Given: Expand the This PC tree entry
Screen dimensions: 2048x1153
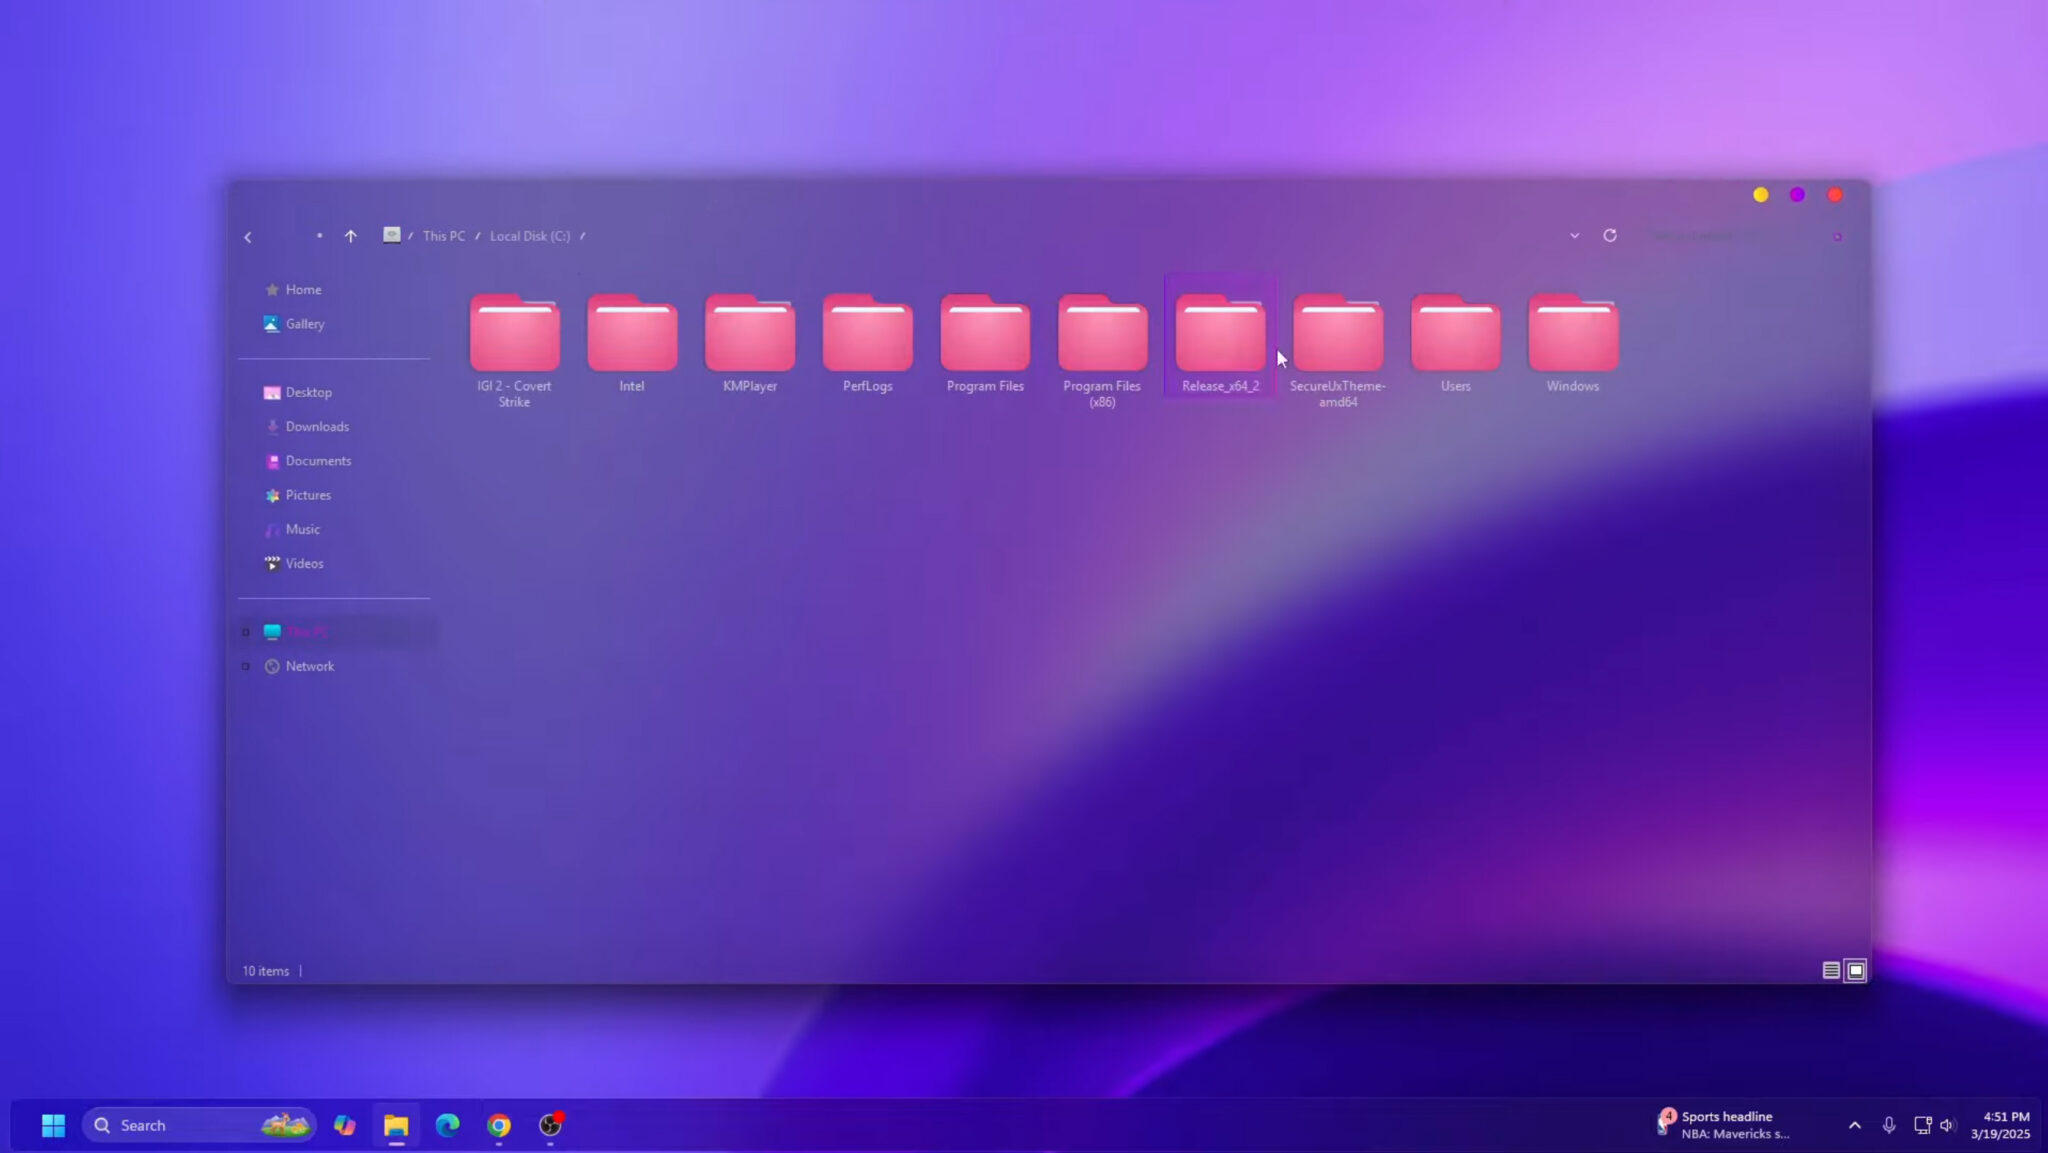Looking at the screenshot, I should pyautogui.click(x=246, y=631).
